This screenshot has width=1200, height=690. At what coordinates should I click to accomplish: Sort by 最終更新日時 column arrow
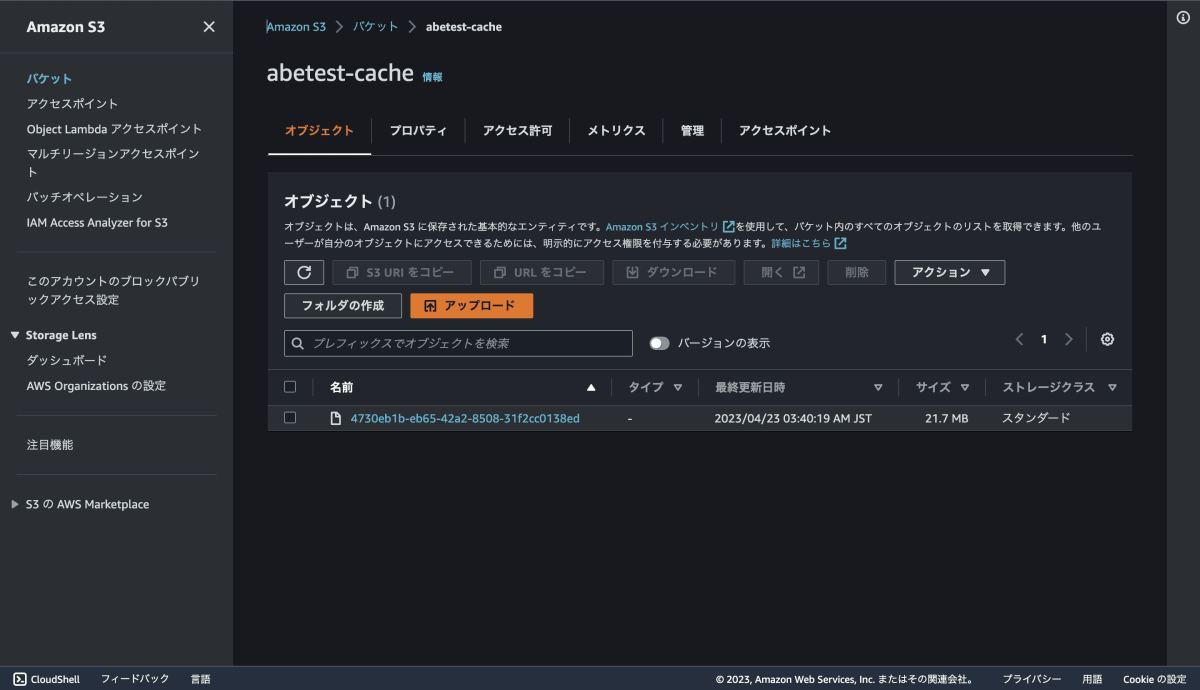click(878, 387)
